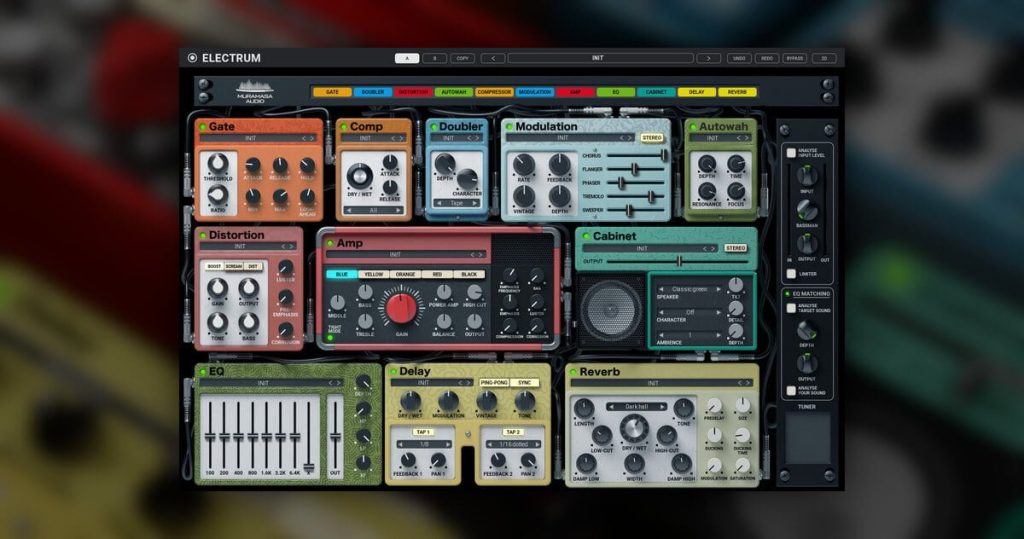Click the large red Amp Gain knob

tap(401, 309)
